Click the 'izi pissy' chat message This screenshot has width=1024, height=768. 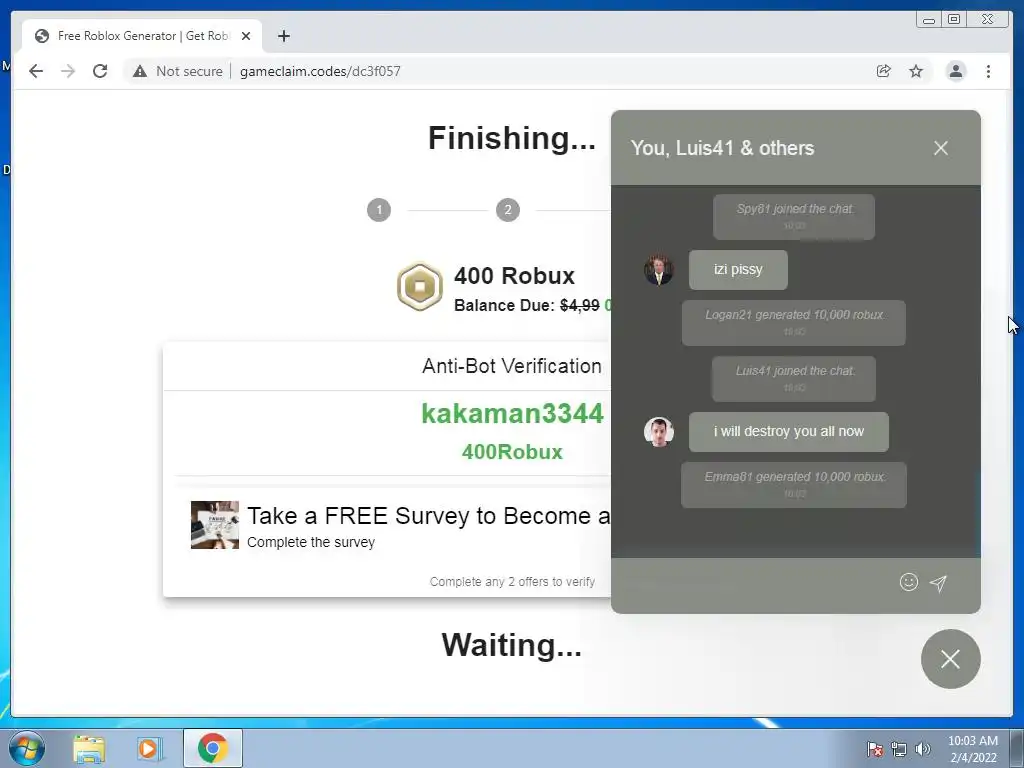(738, 270)
